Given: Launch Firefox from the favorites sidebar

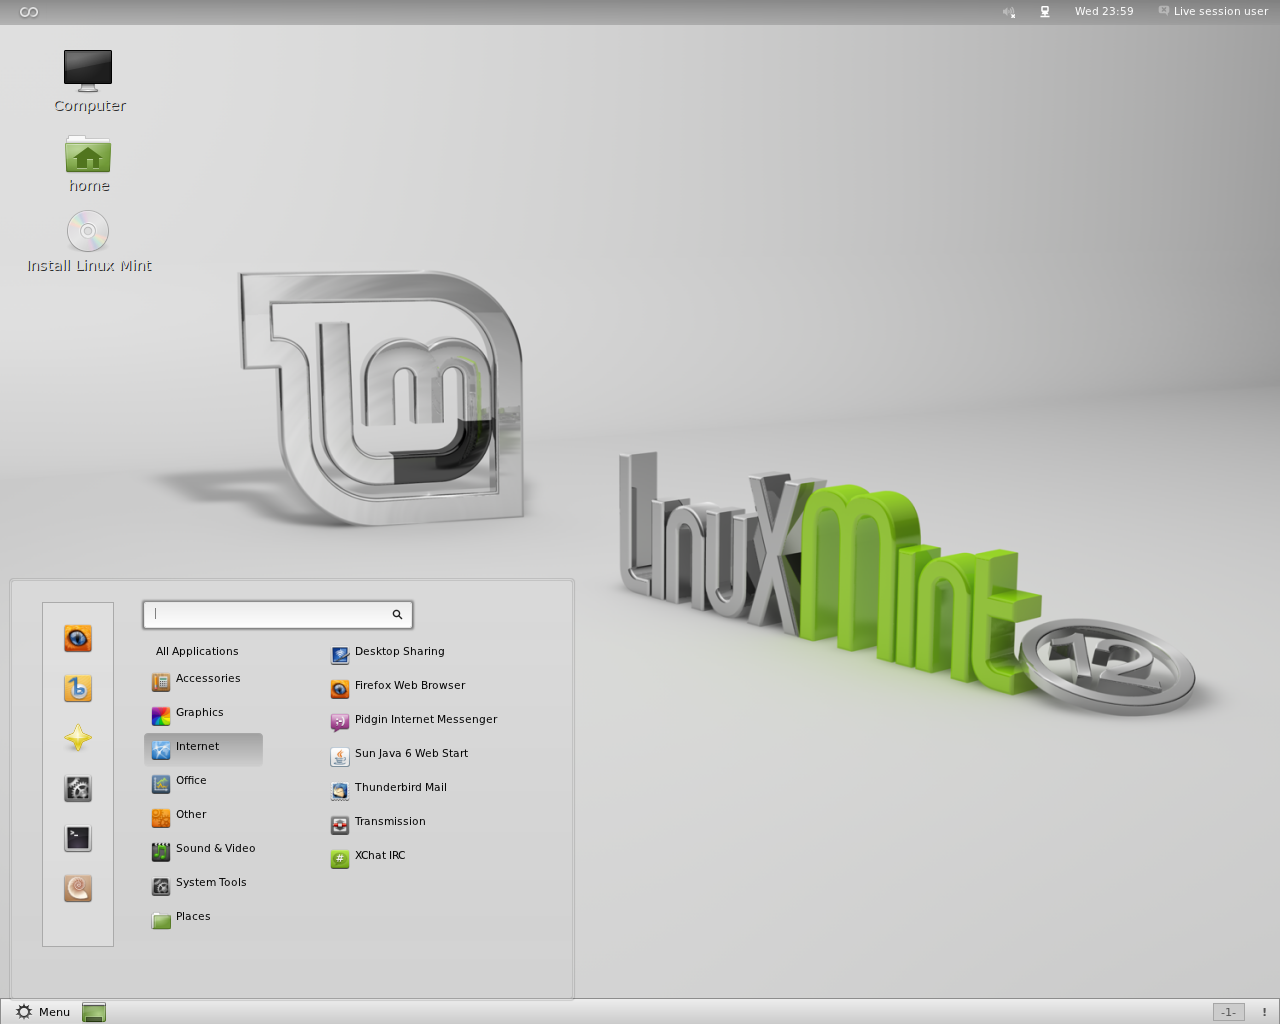Looking at the screenshot, I should pyautogui.click(x=78, y=638).
